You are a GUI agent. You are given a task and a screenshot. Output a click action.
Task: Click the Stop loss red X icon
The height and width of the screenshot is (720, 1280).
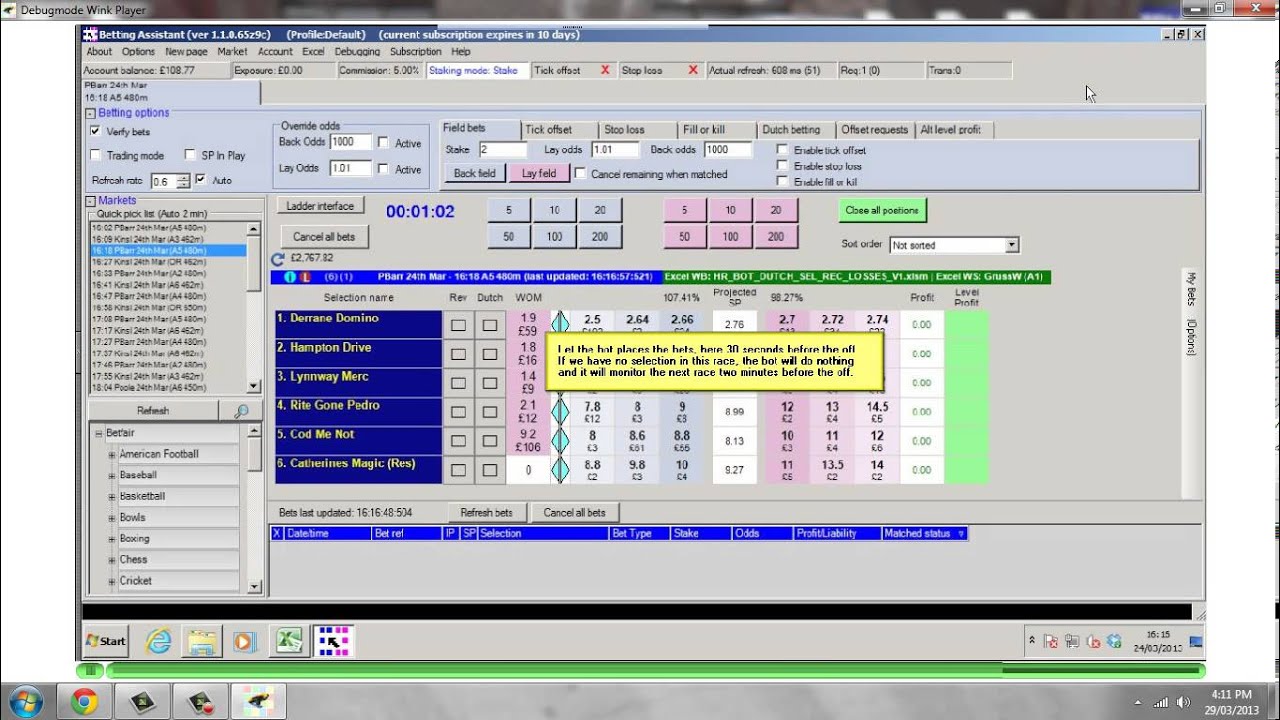[693, 70]
